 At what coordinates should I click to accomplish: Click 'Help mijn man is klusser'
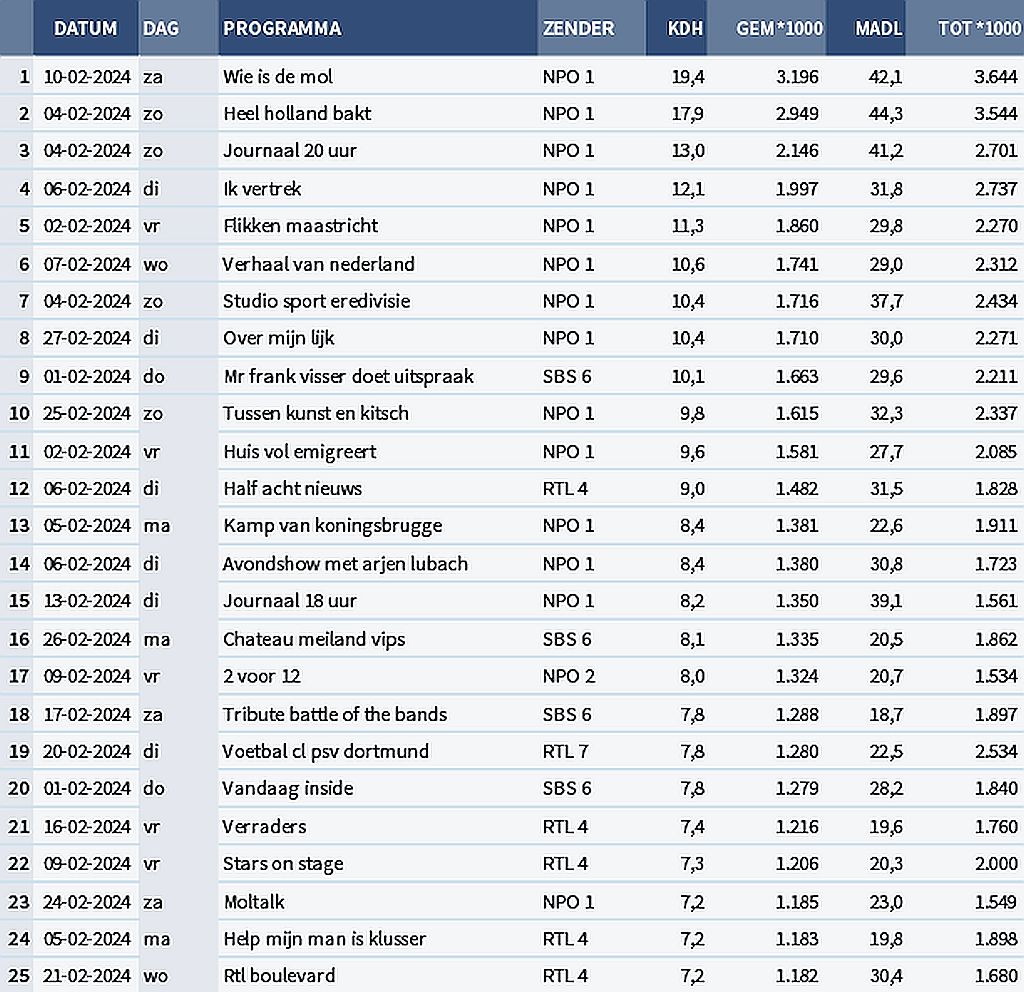pos(325,939)
